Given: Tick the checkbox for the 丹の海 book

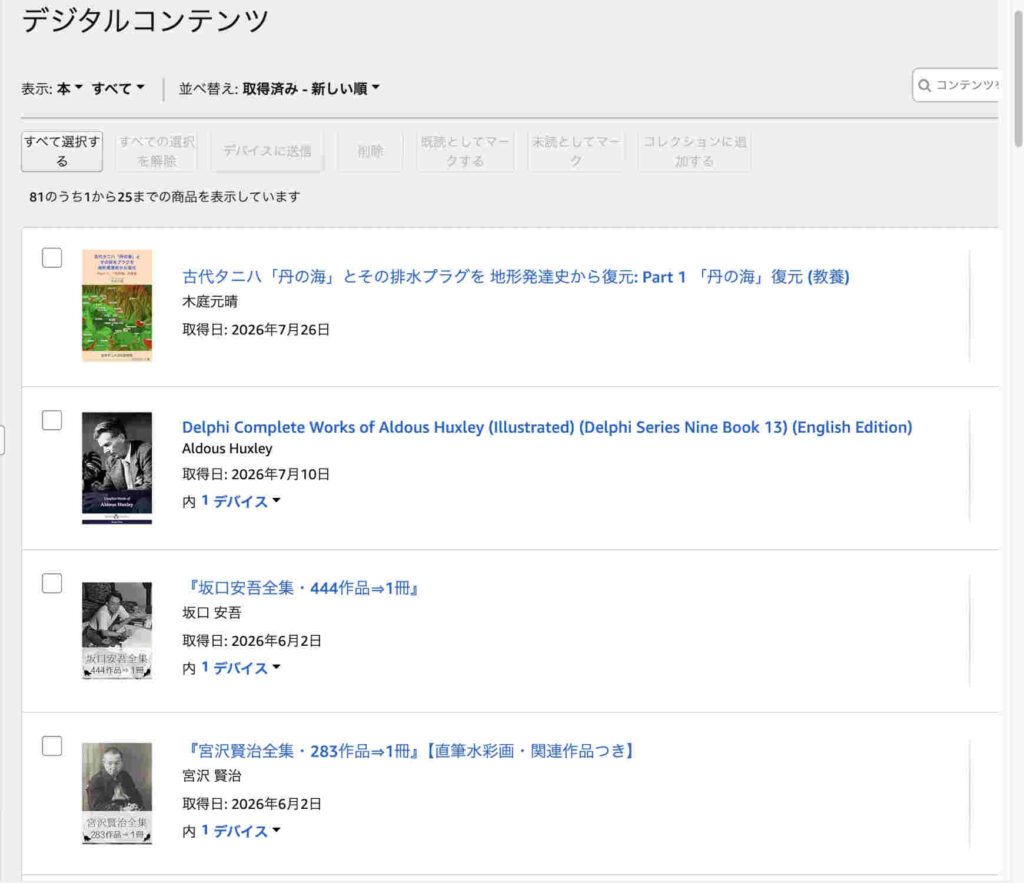Looking at the screenshot, I should (x=52, y=258).
